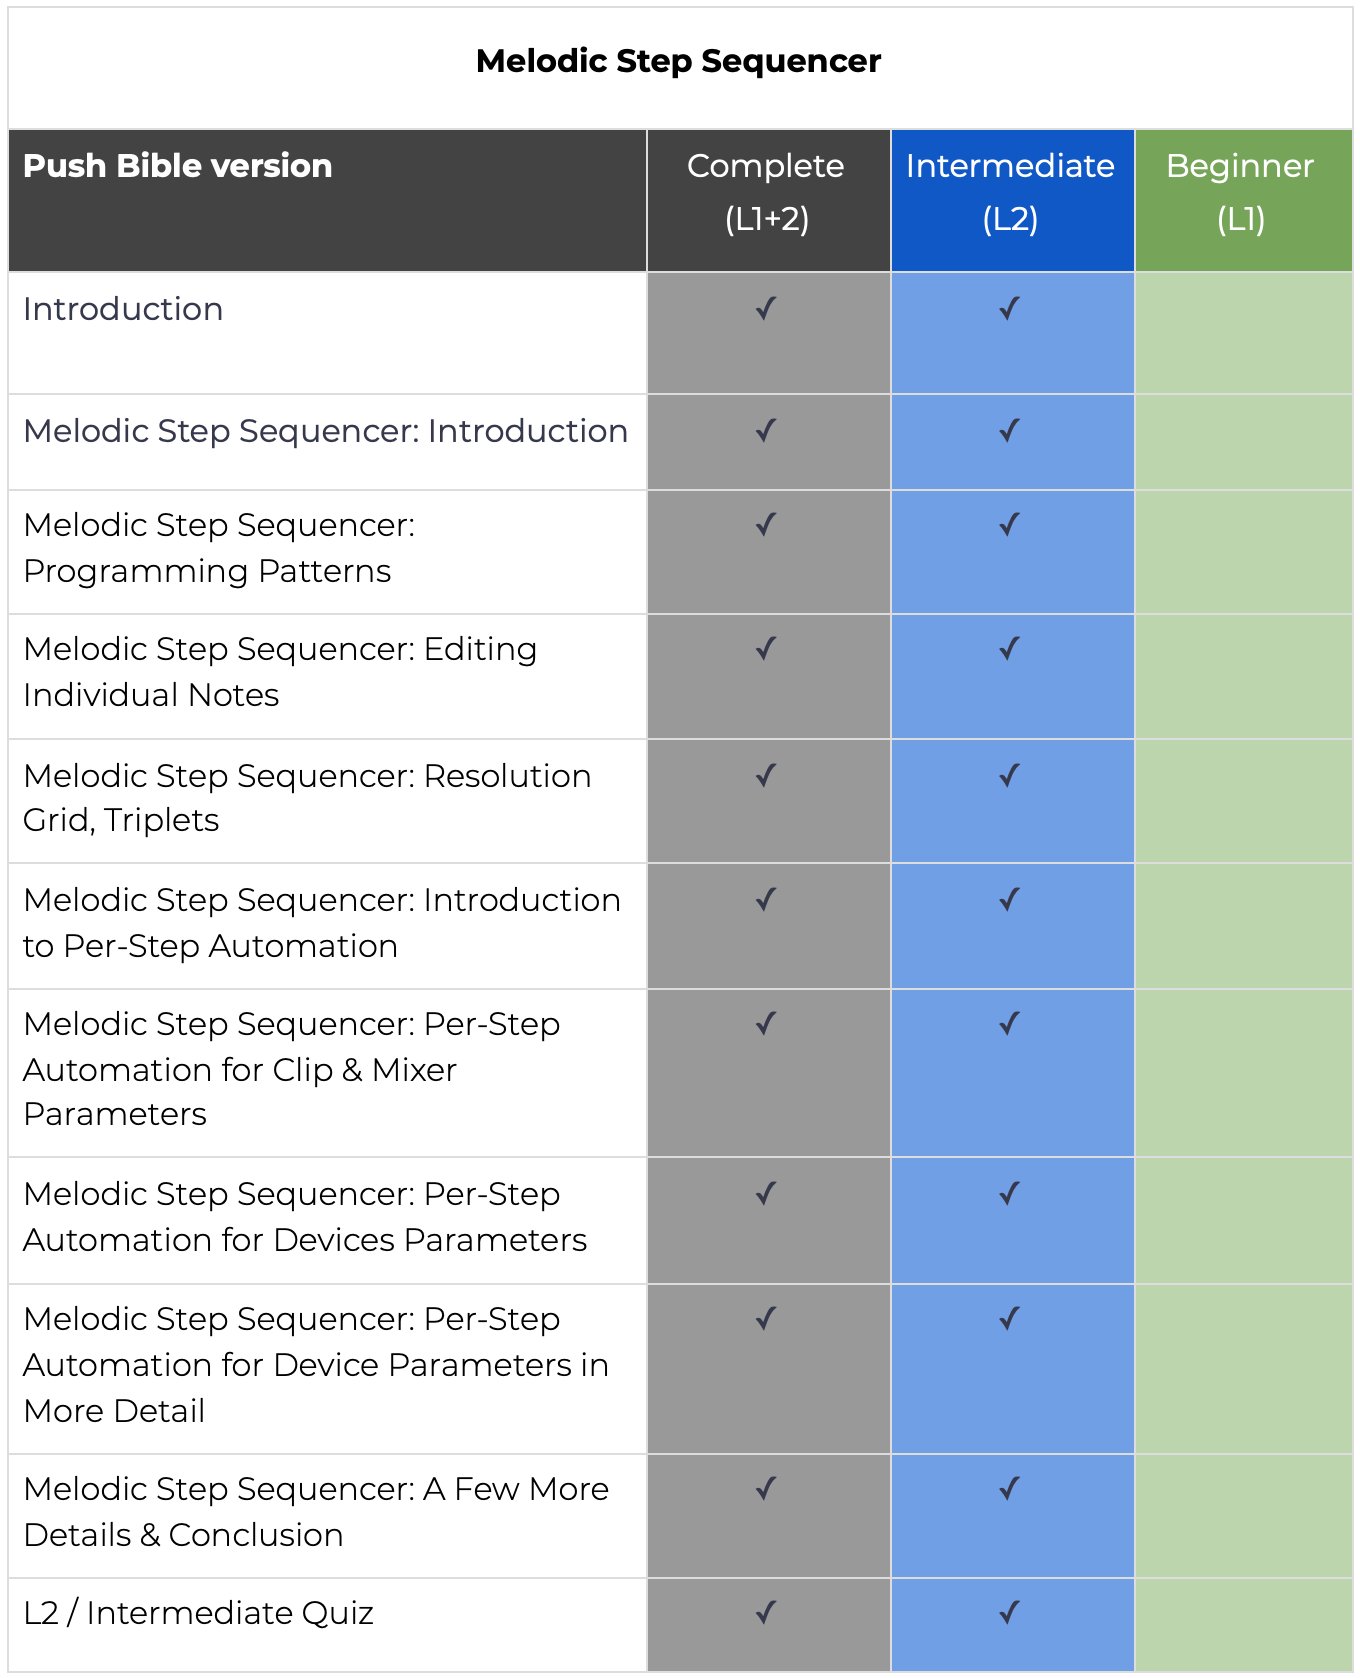
Task: Click the Complete checkmark in the Introduction row
Action: pyautogui.click(x=766, y=309)
